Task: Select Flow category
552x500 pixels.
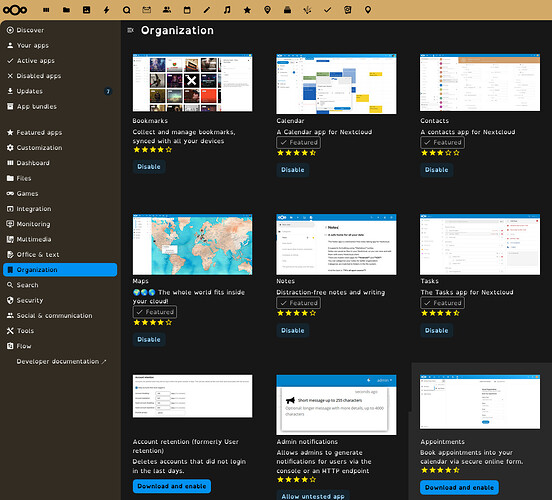Action: tap(60, 346)
